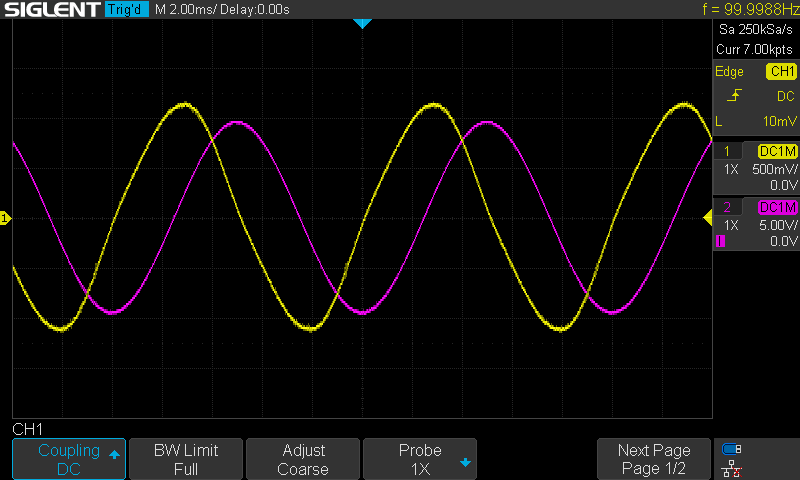
Task: Click the Trig'd status indicator
Action: pos(127,9)
